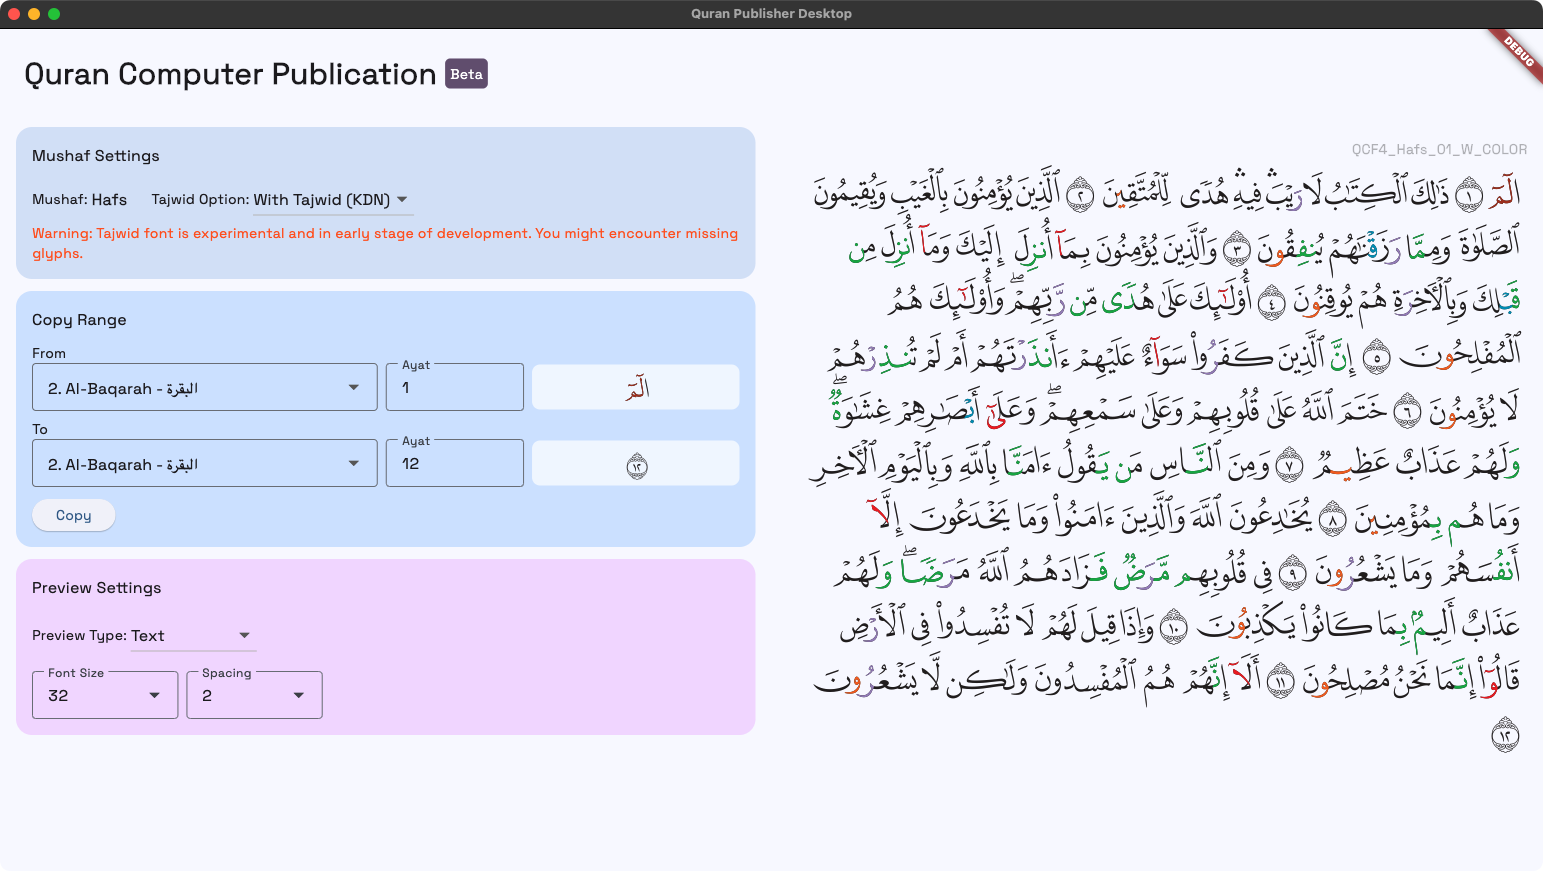Click the Beta badge next to title
1543x871 pixels.
pos(466,74)
